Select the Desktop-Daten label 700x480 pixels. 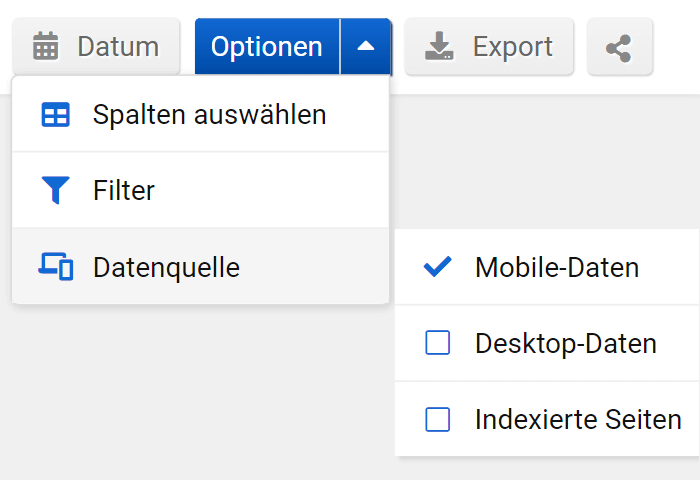tap(566, 343)
